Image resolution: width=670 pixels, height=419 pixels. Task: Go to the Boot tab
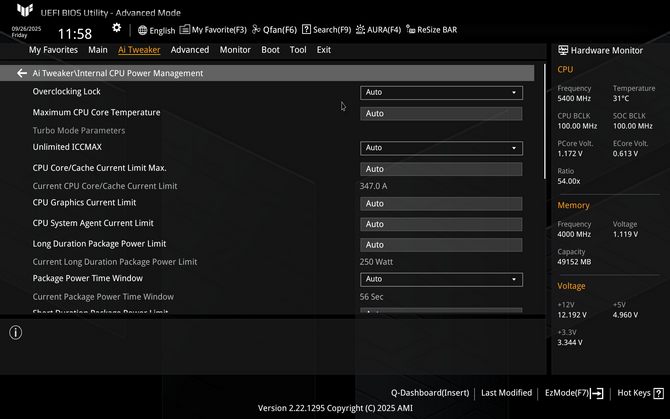(x=270, y=50)
